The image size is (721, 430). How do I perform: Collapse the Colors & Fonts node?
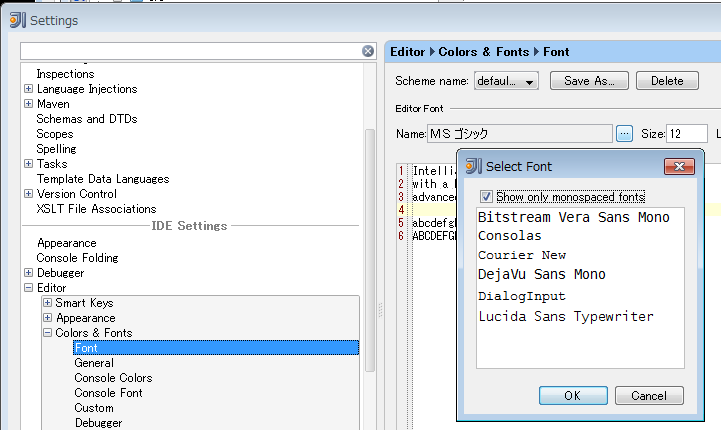[47, 332]
